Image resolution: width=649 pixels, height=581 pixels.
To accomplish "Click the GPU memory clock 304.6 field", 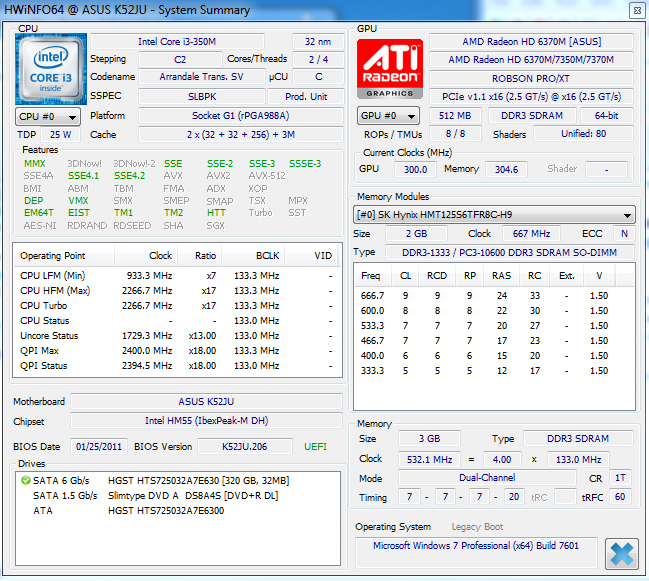I will pyautogui.click(x=506, y=169).
